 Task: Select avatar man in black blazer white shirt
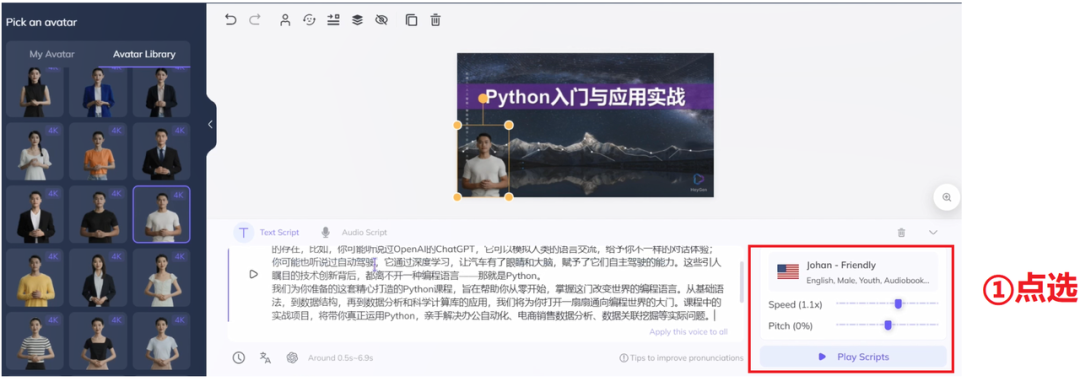click(35, 214)
